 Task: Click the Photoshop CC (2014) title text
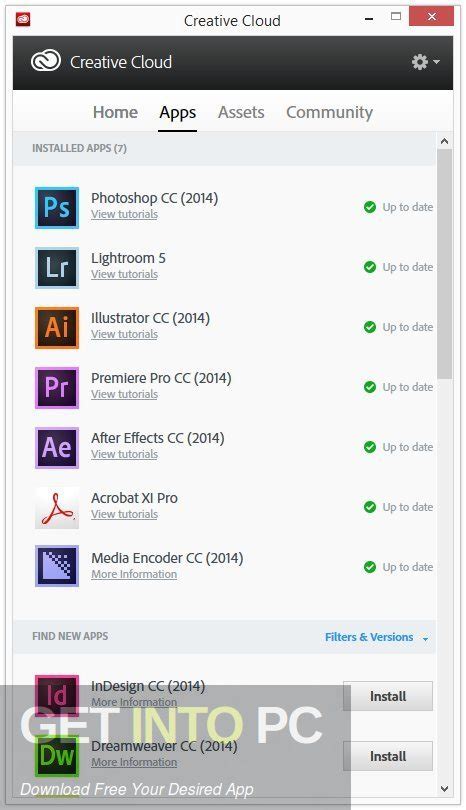click(x=154, y=198)
